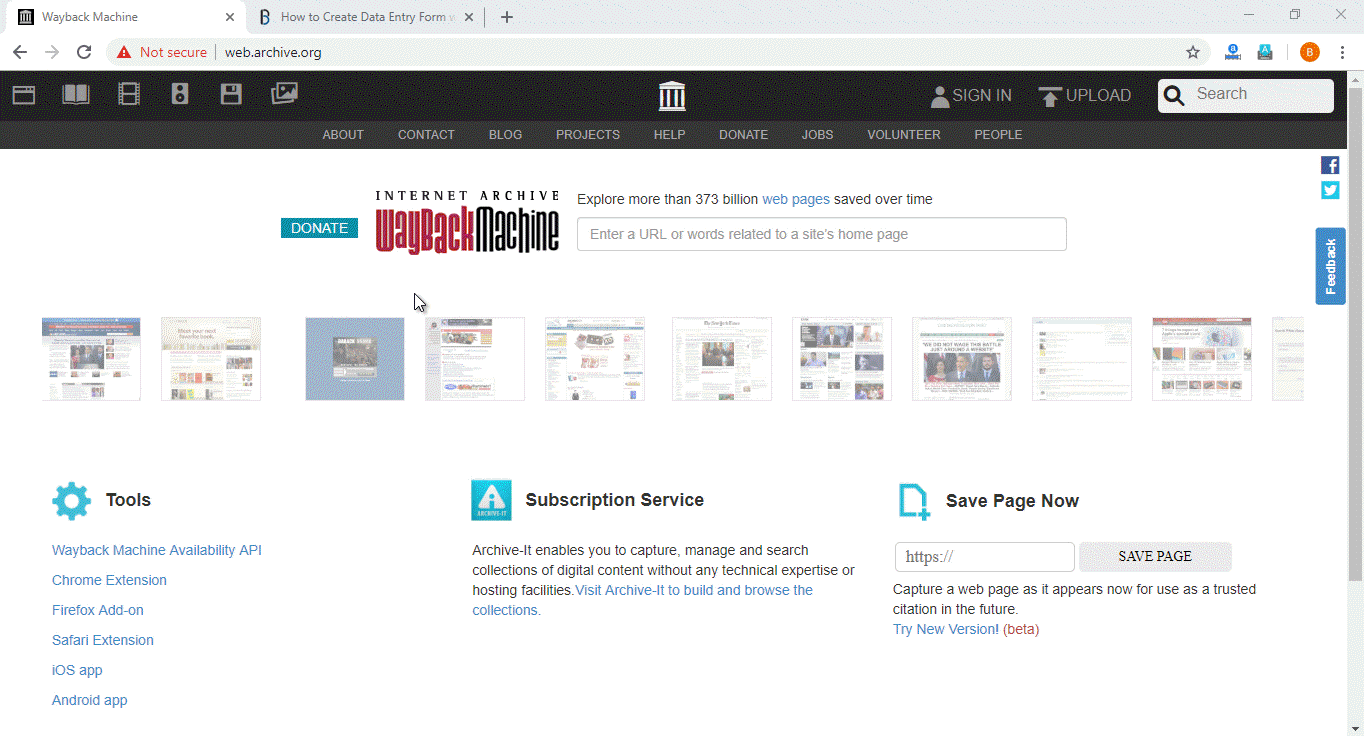The image size is (1364, 736).
Task: Click the Not secure warning icon
Action: [124, 52]
